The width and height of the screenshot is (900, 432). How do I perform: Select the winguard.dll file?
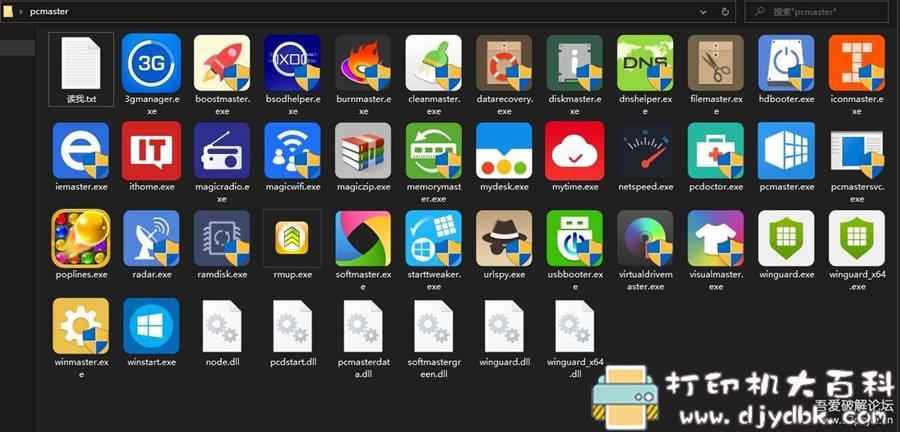coord(504,326)
